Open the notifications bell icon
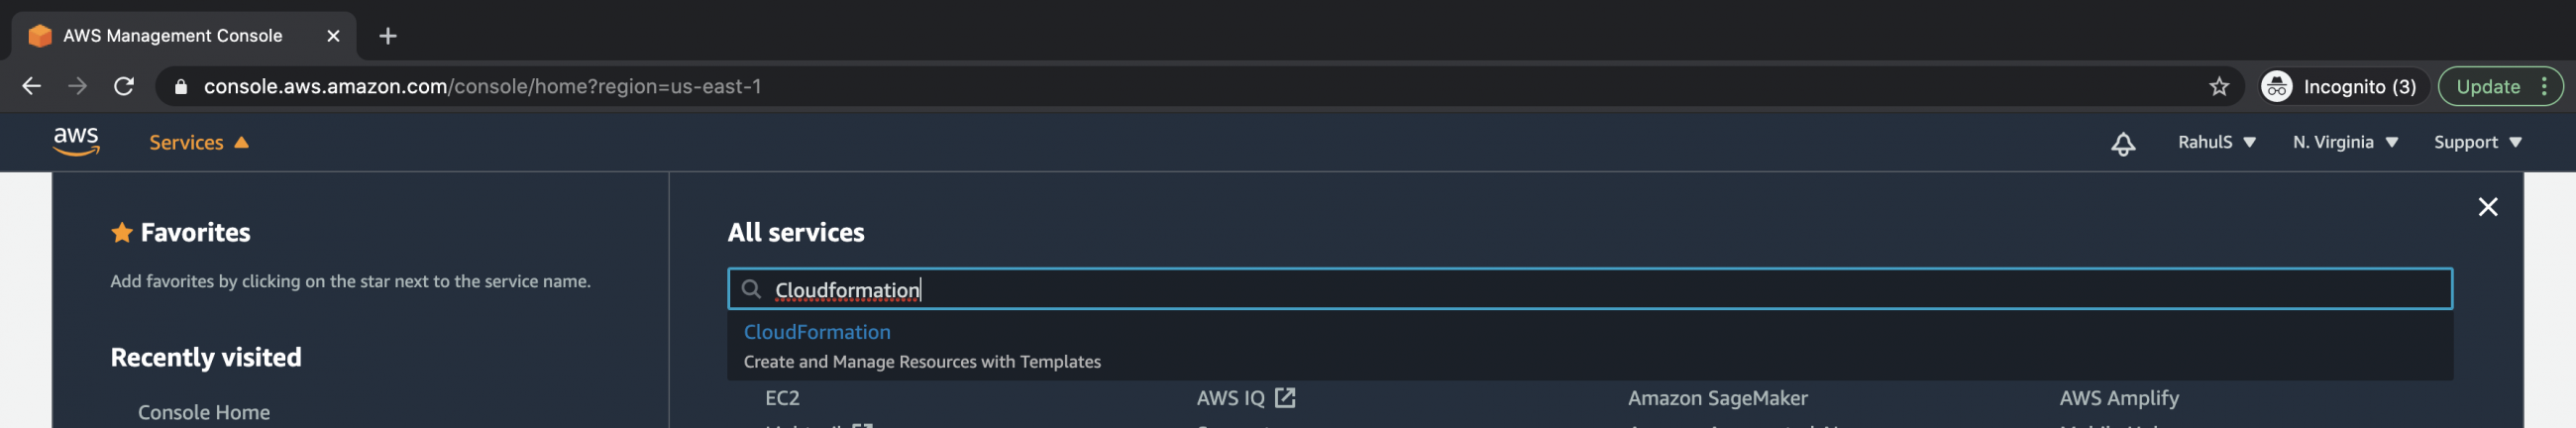2576x428 pixels. (x=2122, y=143)
